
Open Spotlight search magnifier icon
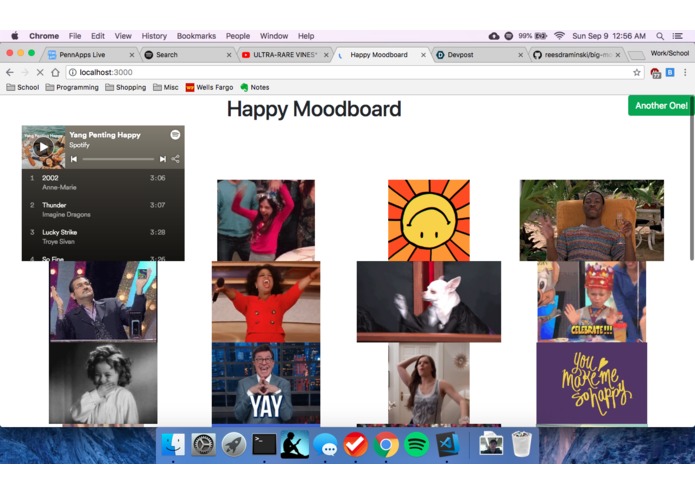[x=660, y=36]
